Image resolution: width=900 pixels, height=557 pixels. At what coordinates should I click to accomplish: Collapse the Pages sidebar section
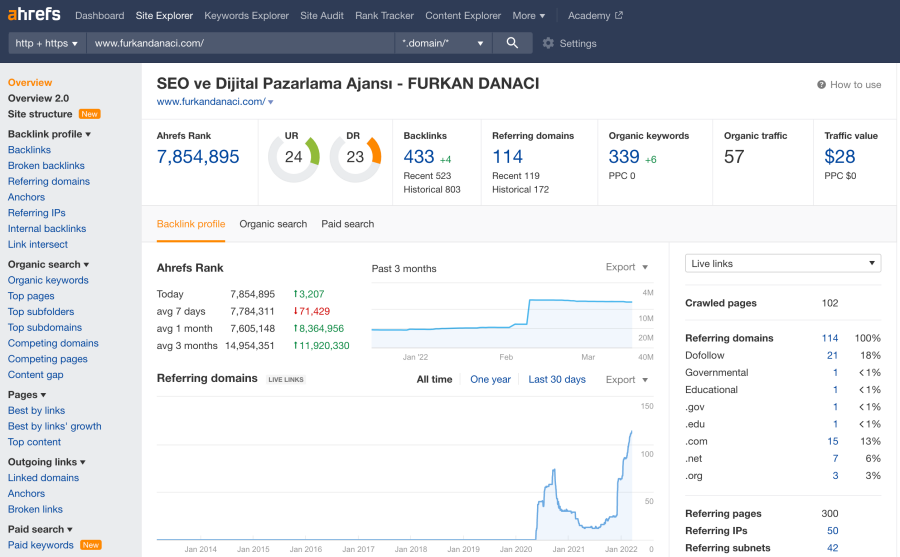pyautogui.click(x=27, y=394)
